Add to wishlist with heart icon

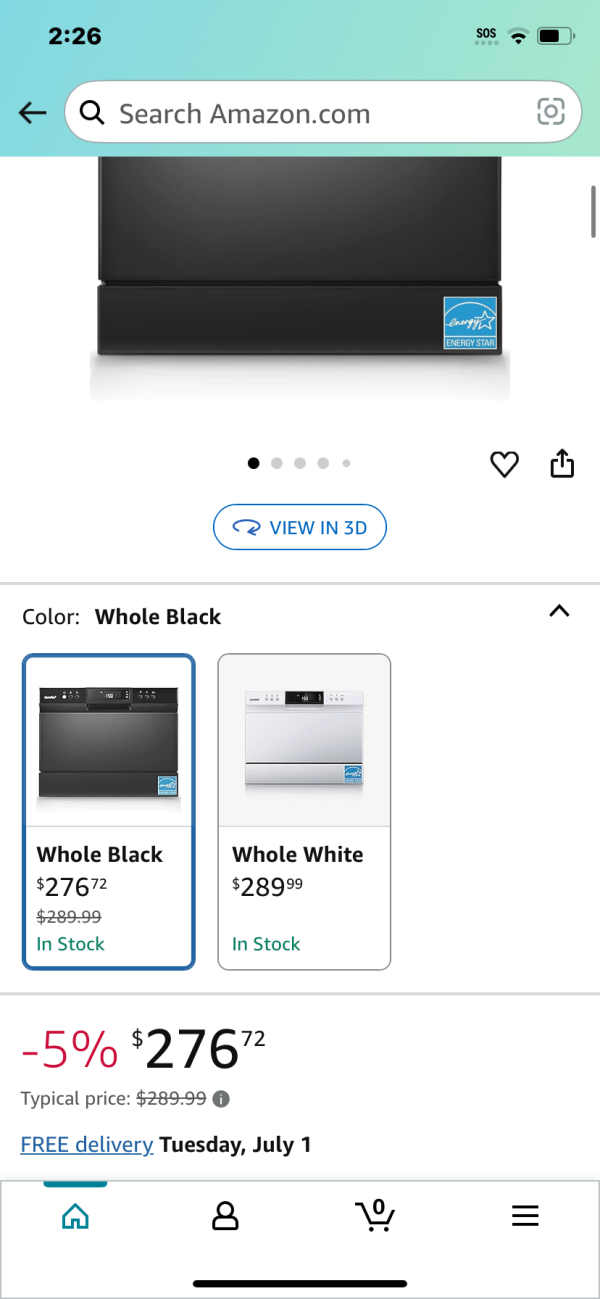tap(505, 464)
